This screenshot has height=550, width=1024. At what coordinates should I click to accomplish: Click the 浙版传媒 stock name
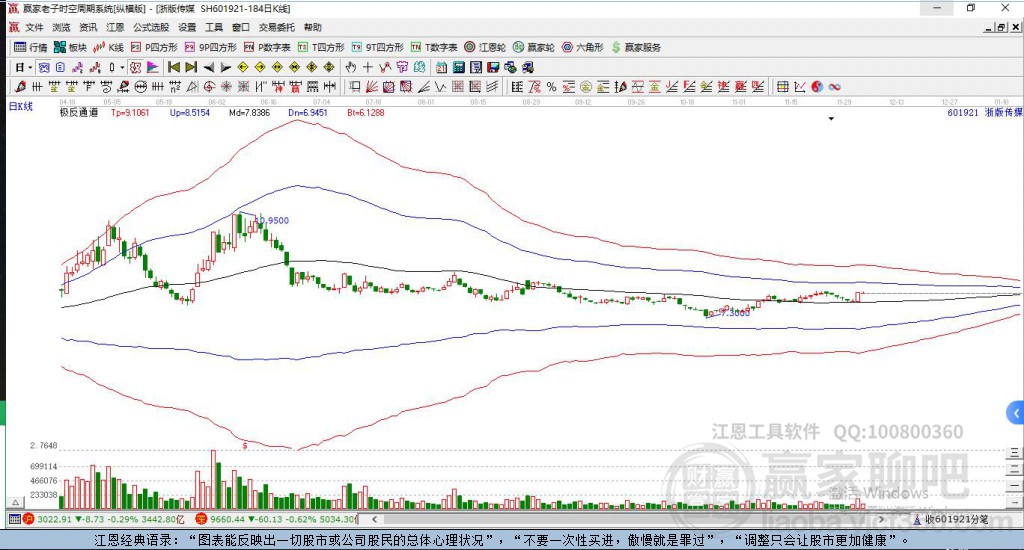click(1004, 112)
